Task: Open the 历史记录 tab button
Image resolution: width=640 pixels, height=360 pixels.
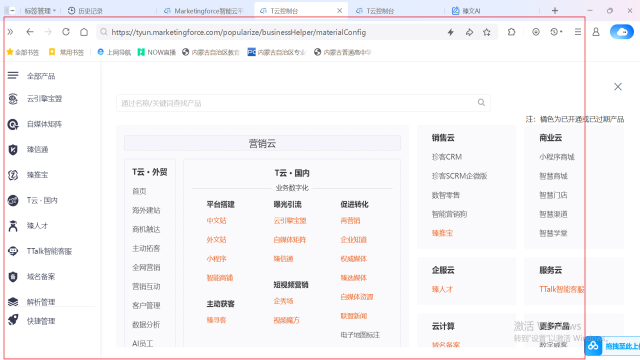Action: [x=85, y=11]
